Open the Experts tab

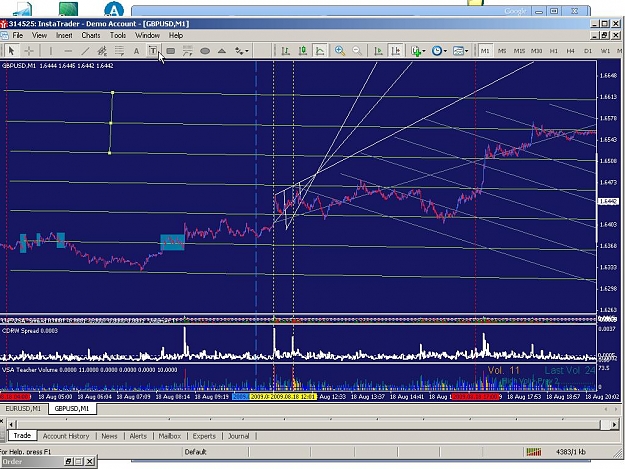(x=204, y=436)
